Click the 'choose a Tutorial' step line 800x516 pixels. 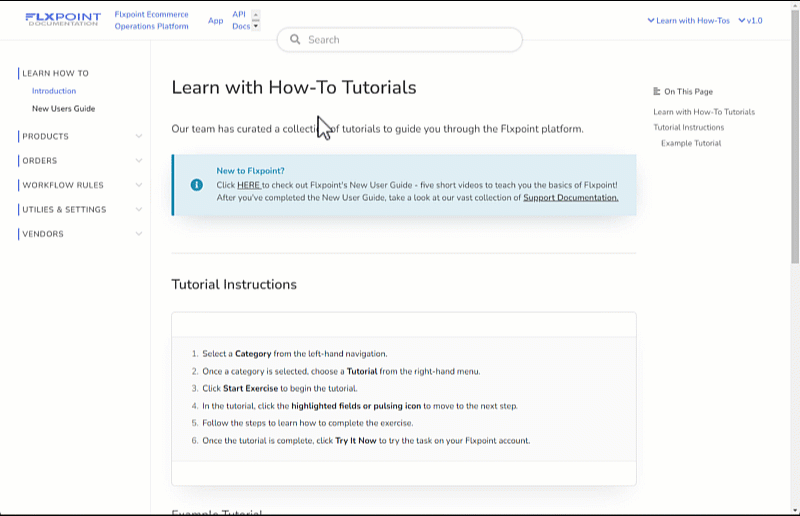(x=341, y=371)
